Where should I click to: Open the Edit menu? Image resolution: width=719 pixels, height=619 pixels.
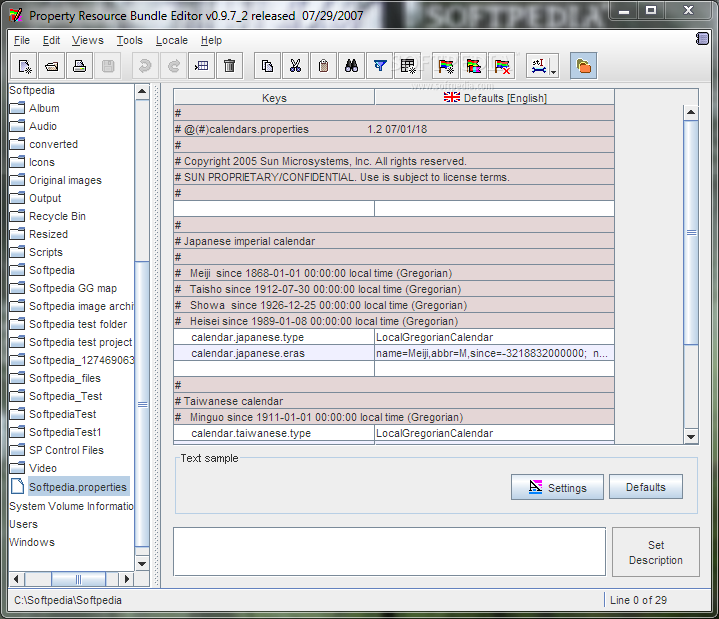51,40
